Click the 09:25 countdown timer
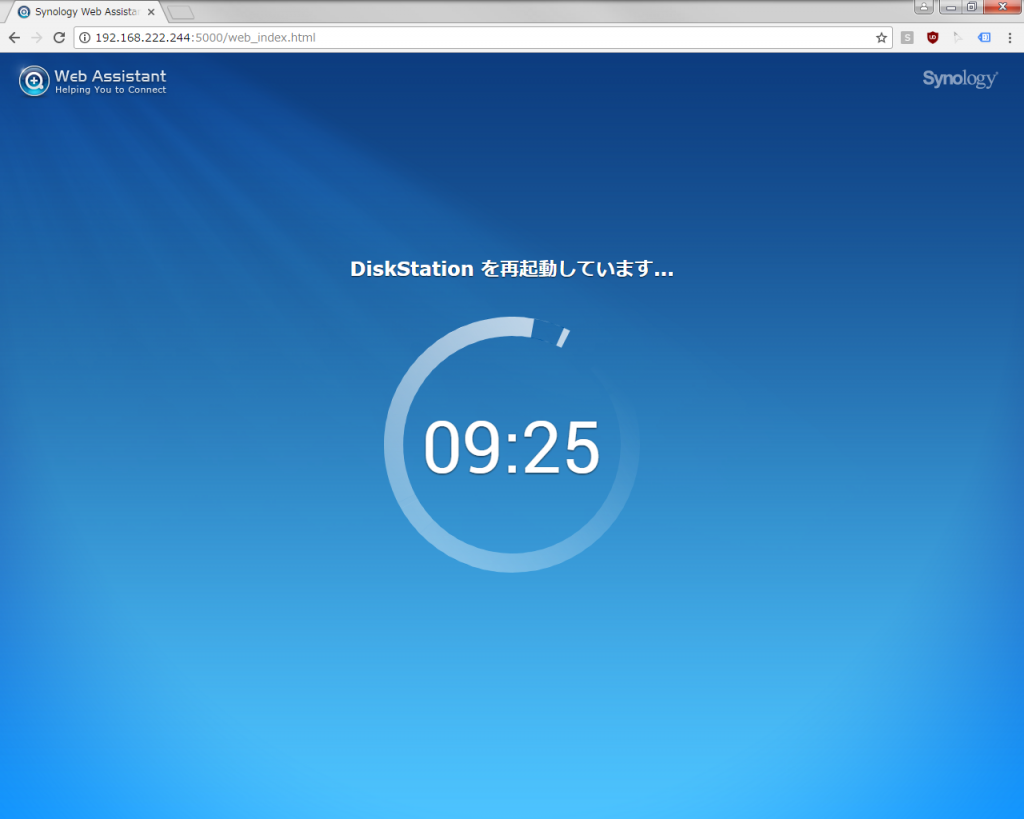 512,447
